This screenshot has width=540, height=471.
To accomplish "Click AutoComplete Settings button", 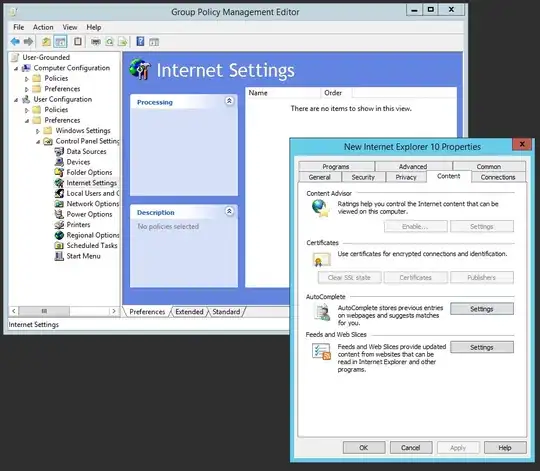I will 482,309.
